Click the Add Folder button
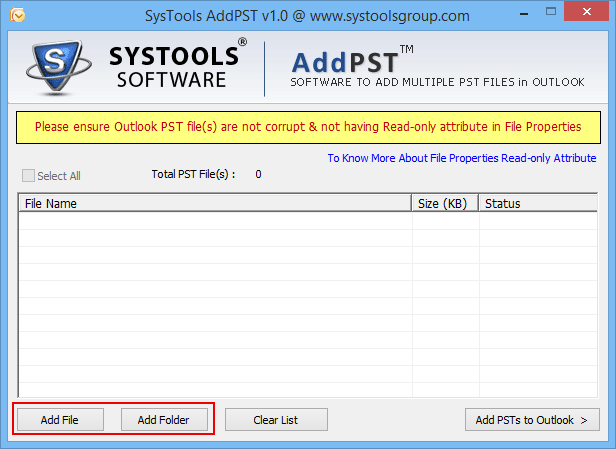 (x=164, y=420)
